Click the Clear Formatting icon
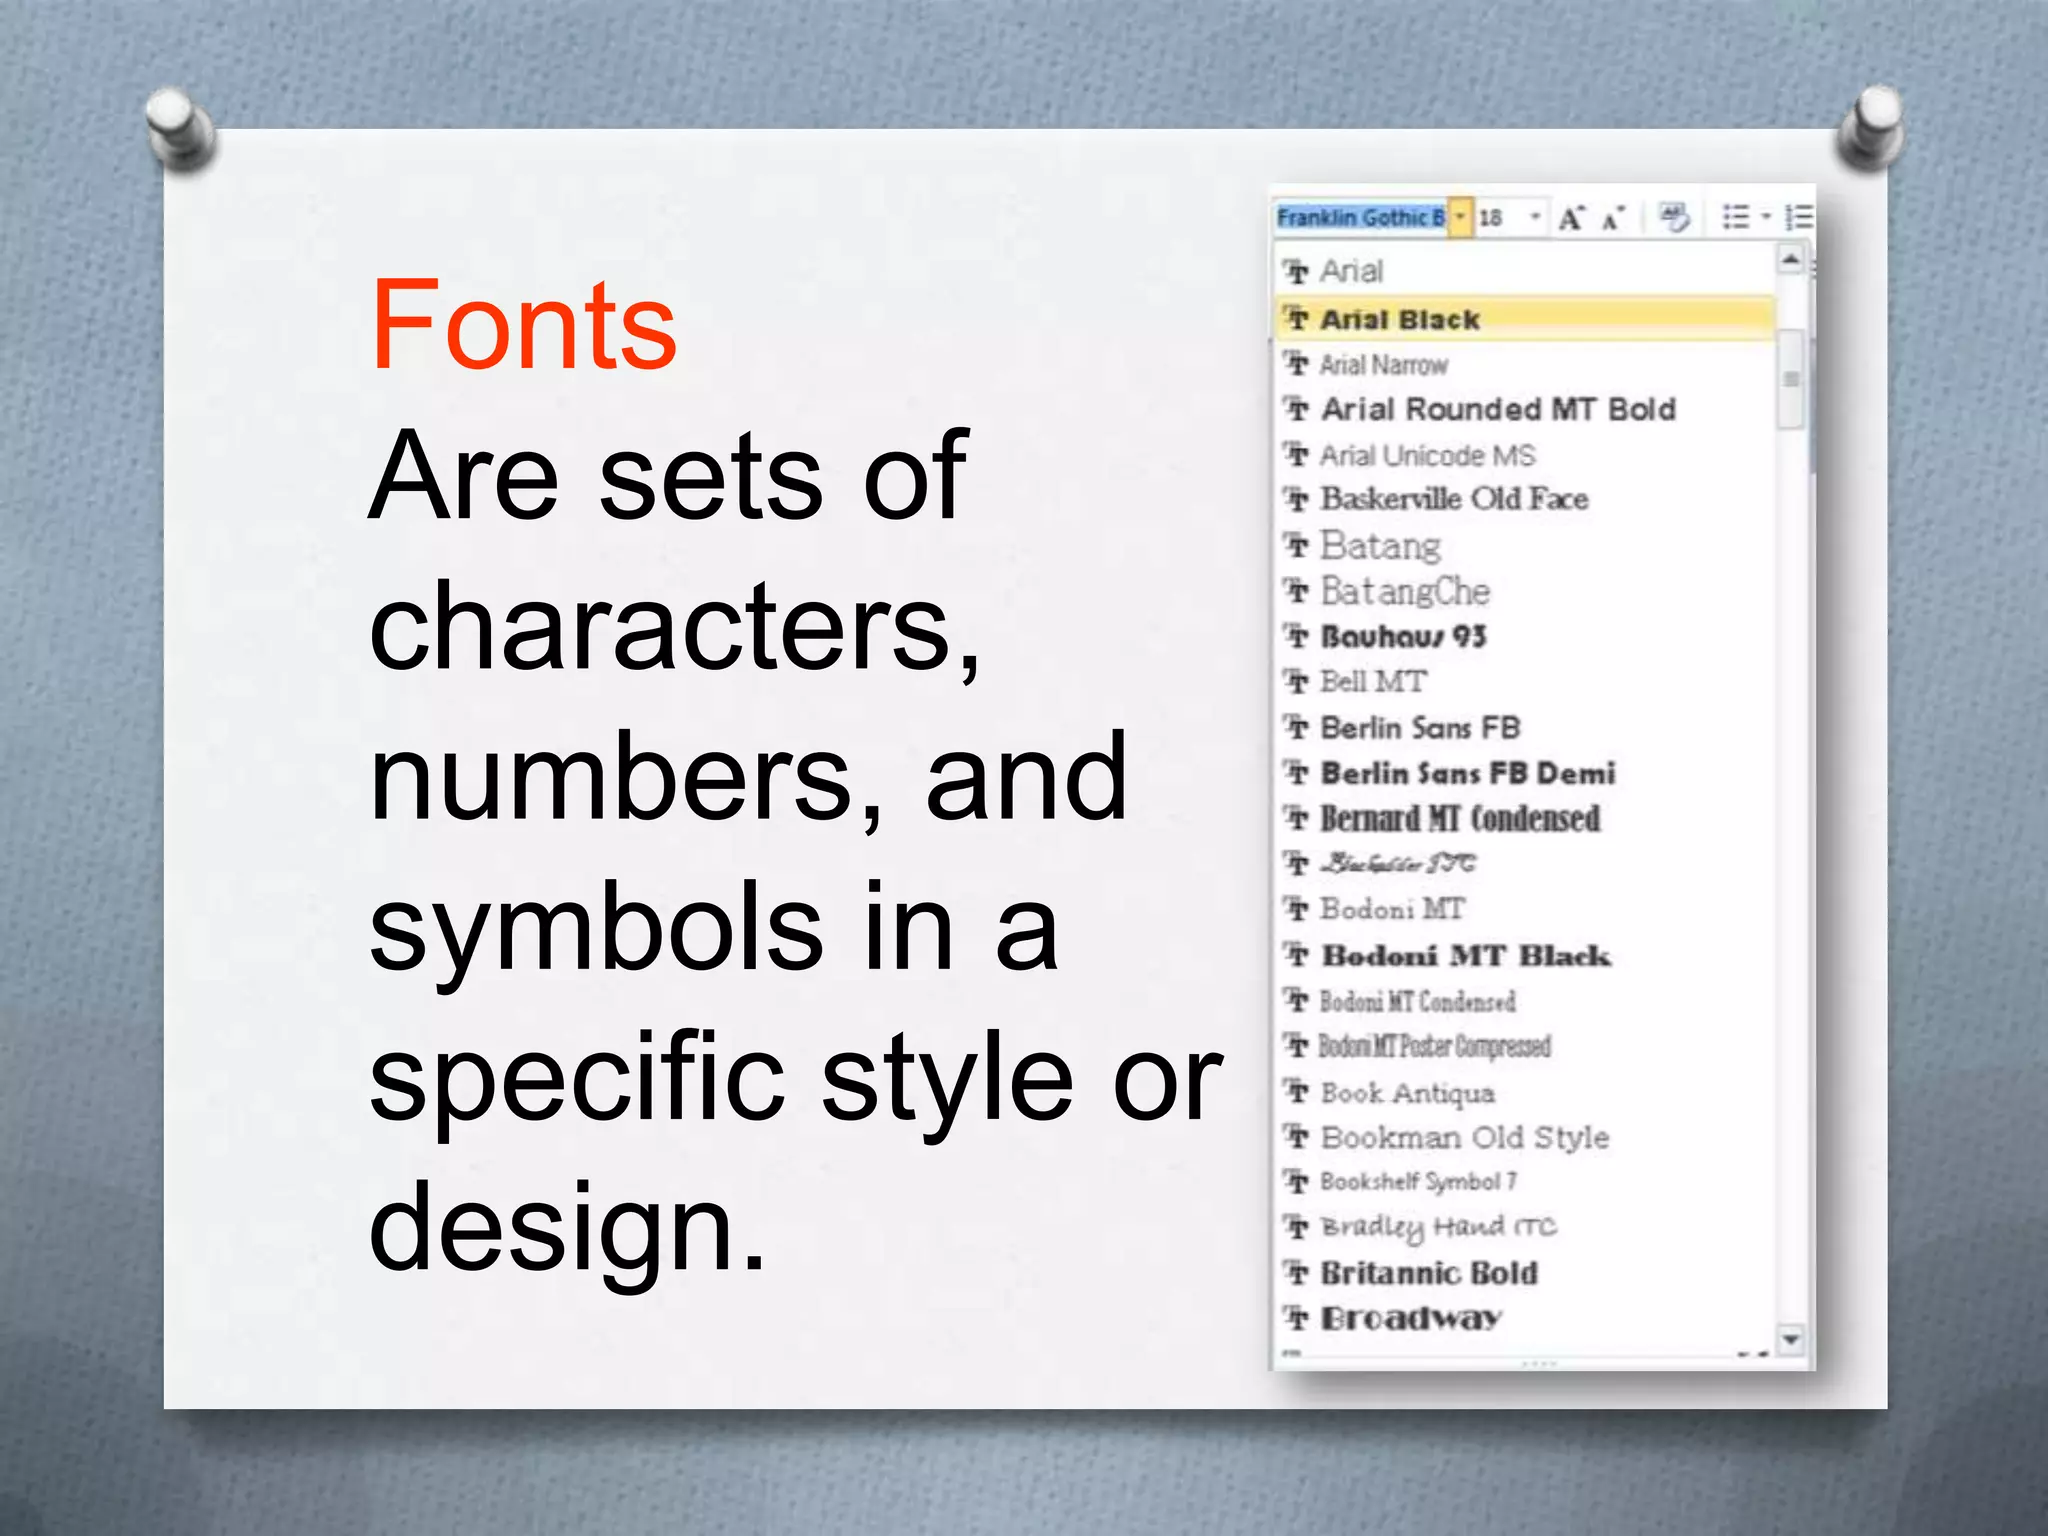Screen dimensions: 2048x1536 click(1674, 217)
